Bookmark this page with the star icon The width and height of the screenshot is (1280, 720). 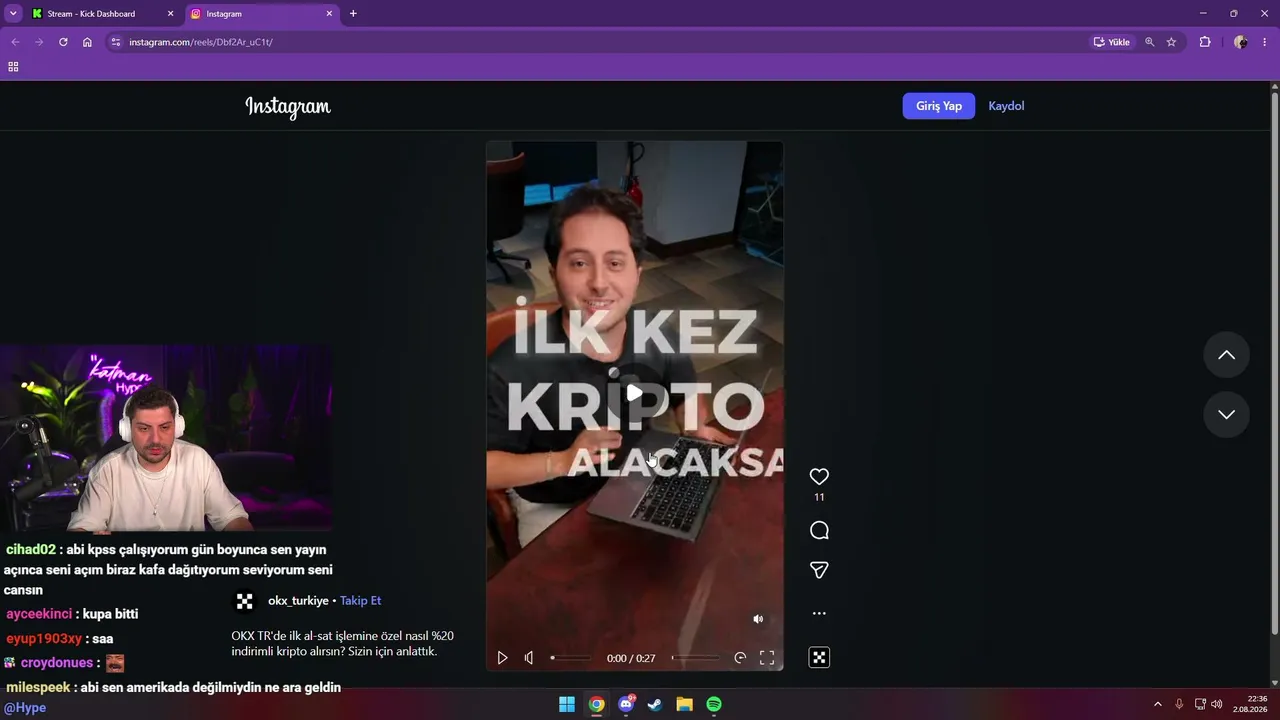pyautogui.click(x=1171, y=42)
